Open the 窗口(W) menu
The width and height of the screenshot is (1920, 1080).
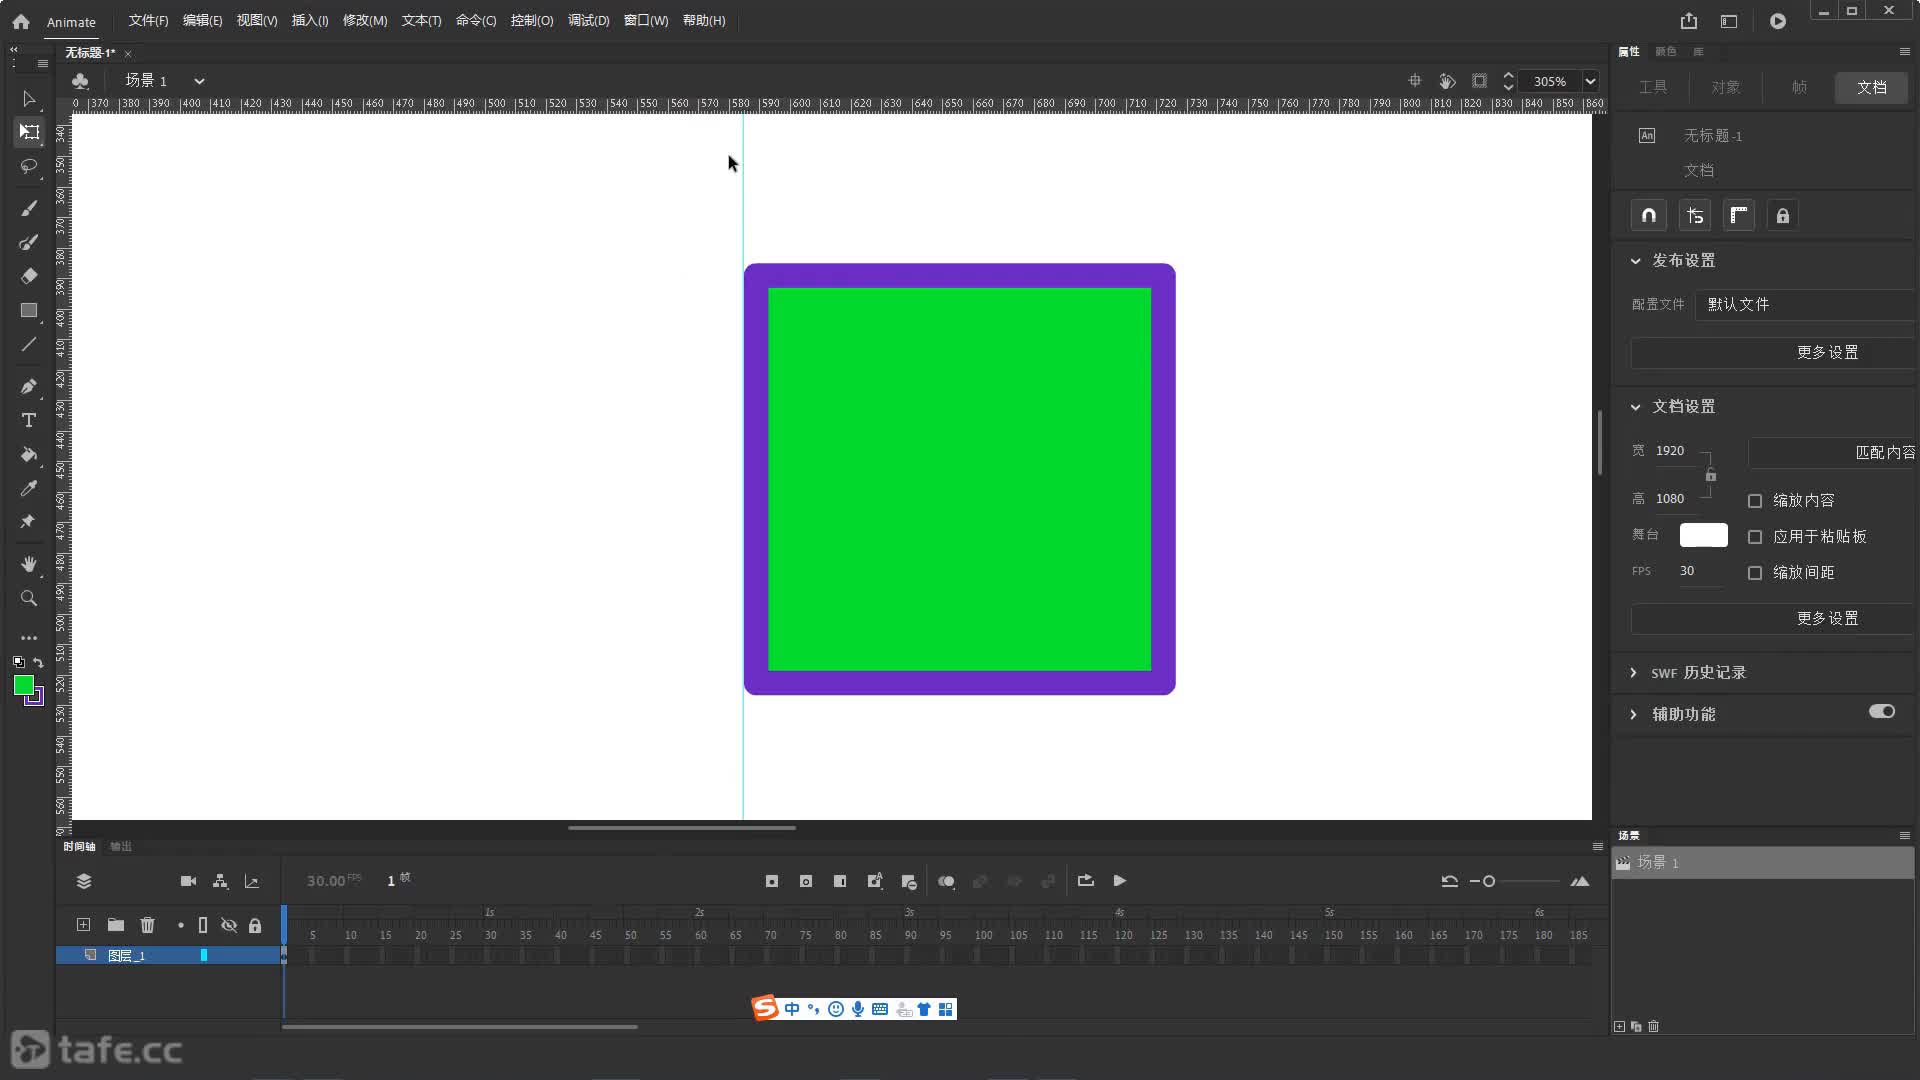(x=646, y=20)
